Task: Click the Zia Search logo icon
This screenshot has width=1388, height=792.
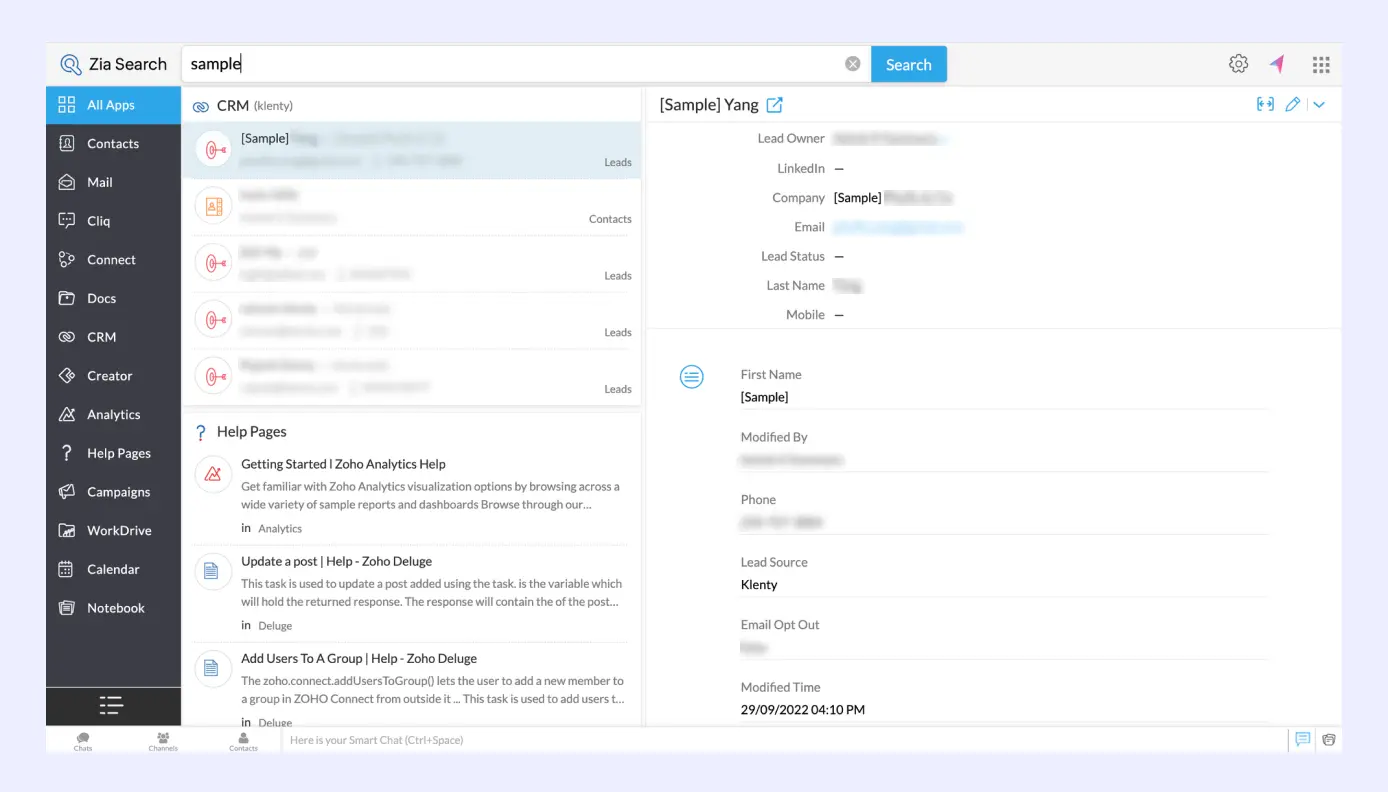Action: coord(70,65)
